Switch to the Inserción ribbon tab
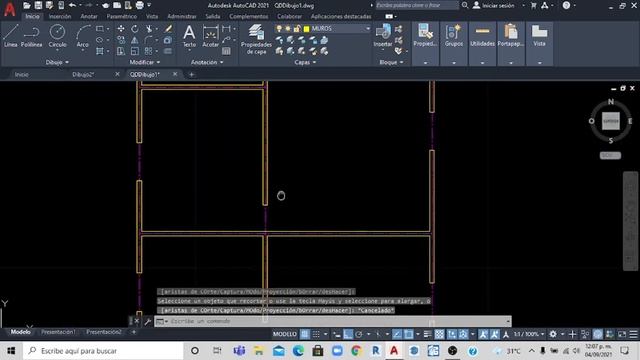The height and width of the screenshot is (360, 640). (x=60, y=16)
